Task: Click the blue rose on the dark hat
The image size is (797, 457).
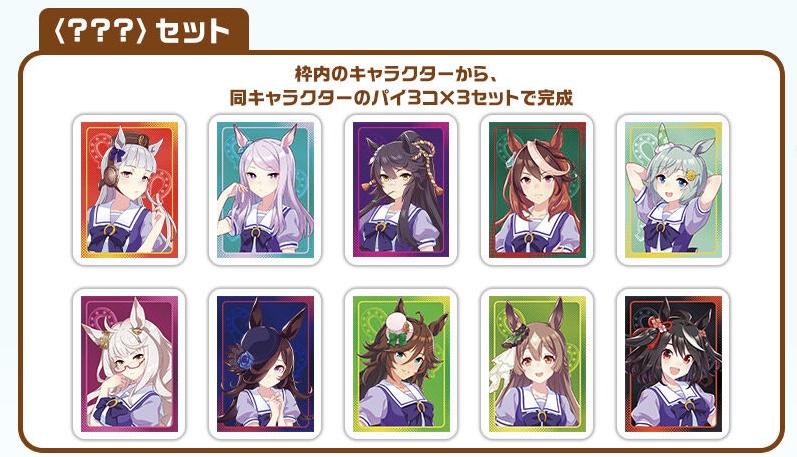Action: 246,360
